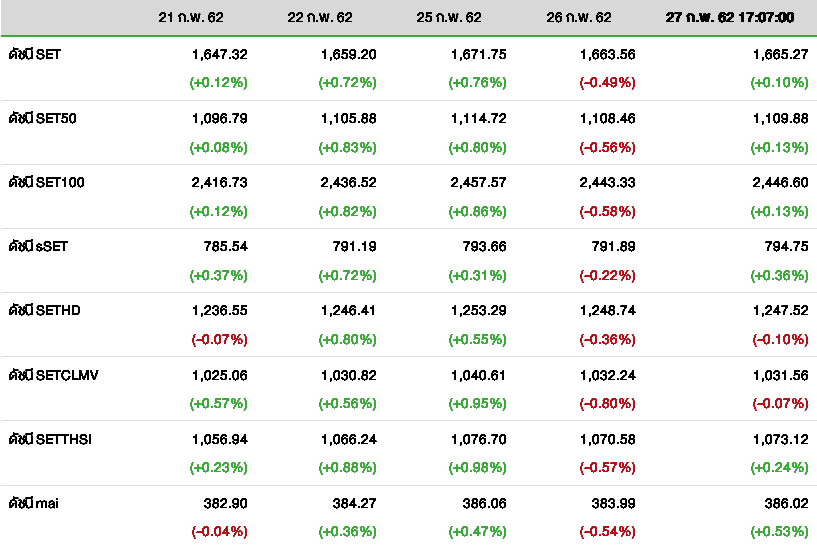Click the ดัชนี SETHD index link
Screen dimensions: 817x549
pos(45,310)
